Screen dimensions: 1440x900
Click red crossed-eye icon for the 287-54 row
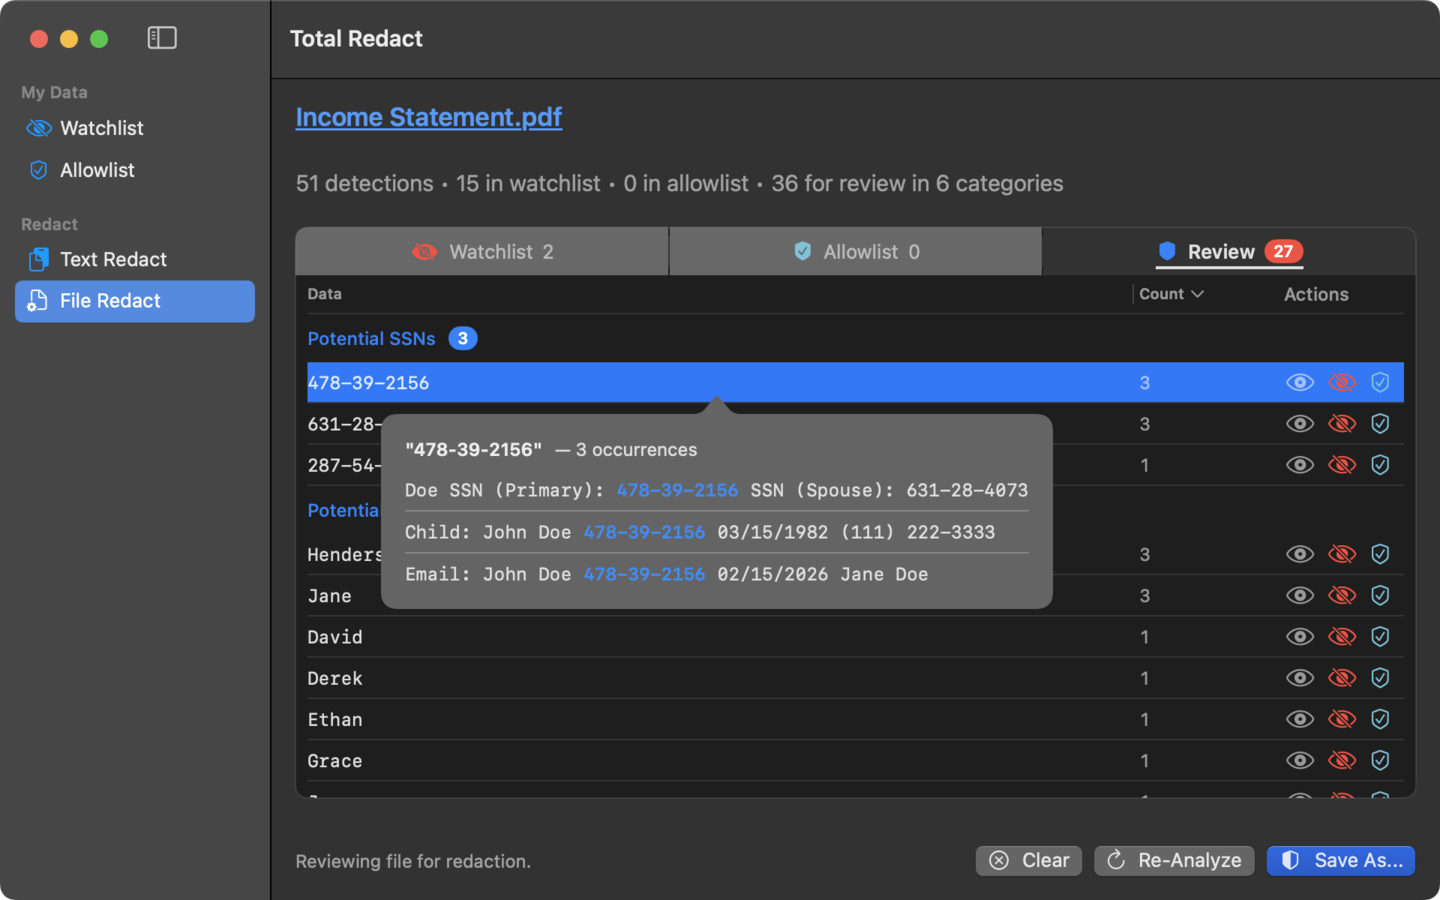coord(1342,465)
